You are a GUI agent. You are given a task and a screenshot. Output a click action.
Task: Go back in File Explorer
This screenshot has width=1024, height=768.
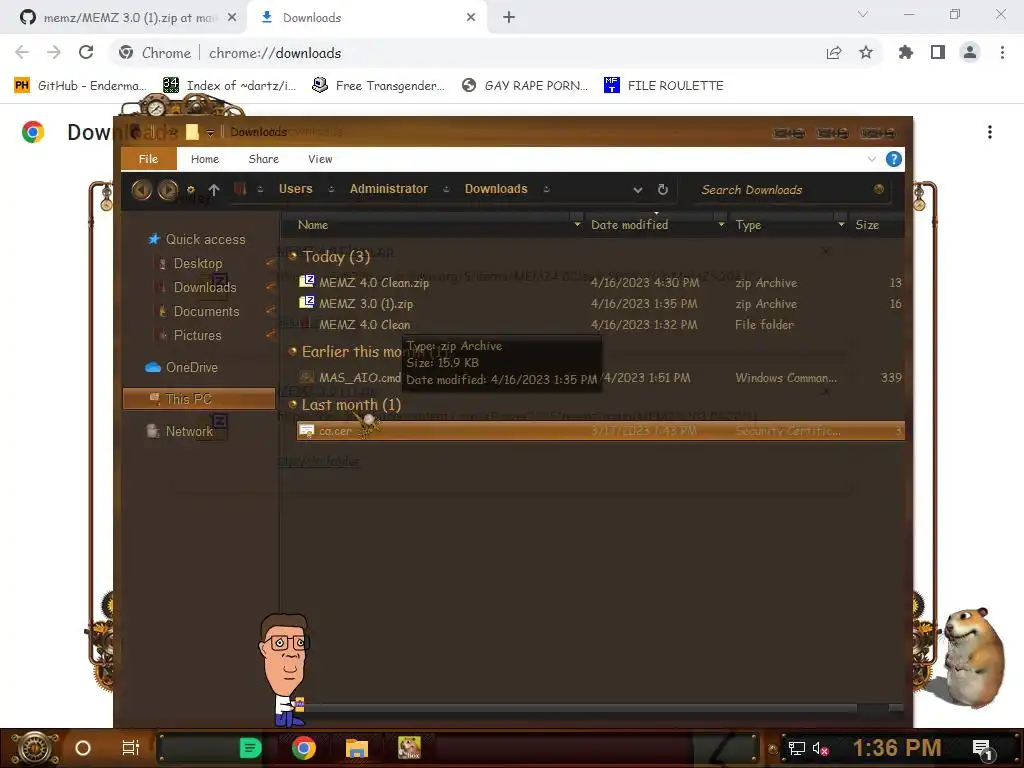142,189
